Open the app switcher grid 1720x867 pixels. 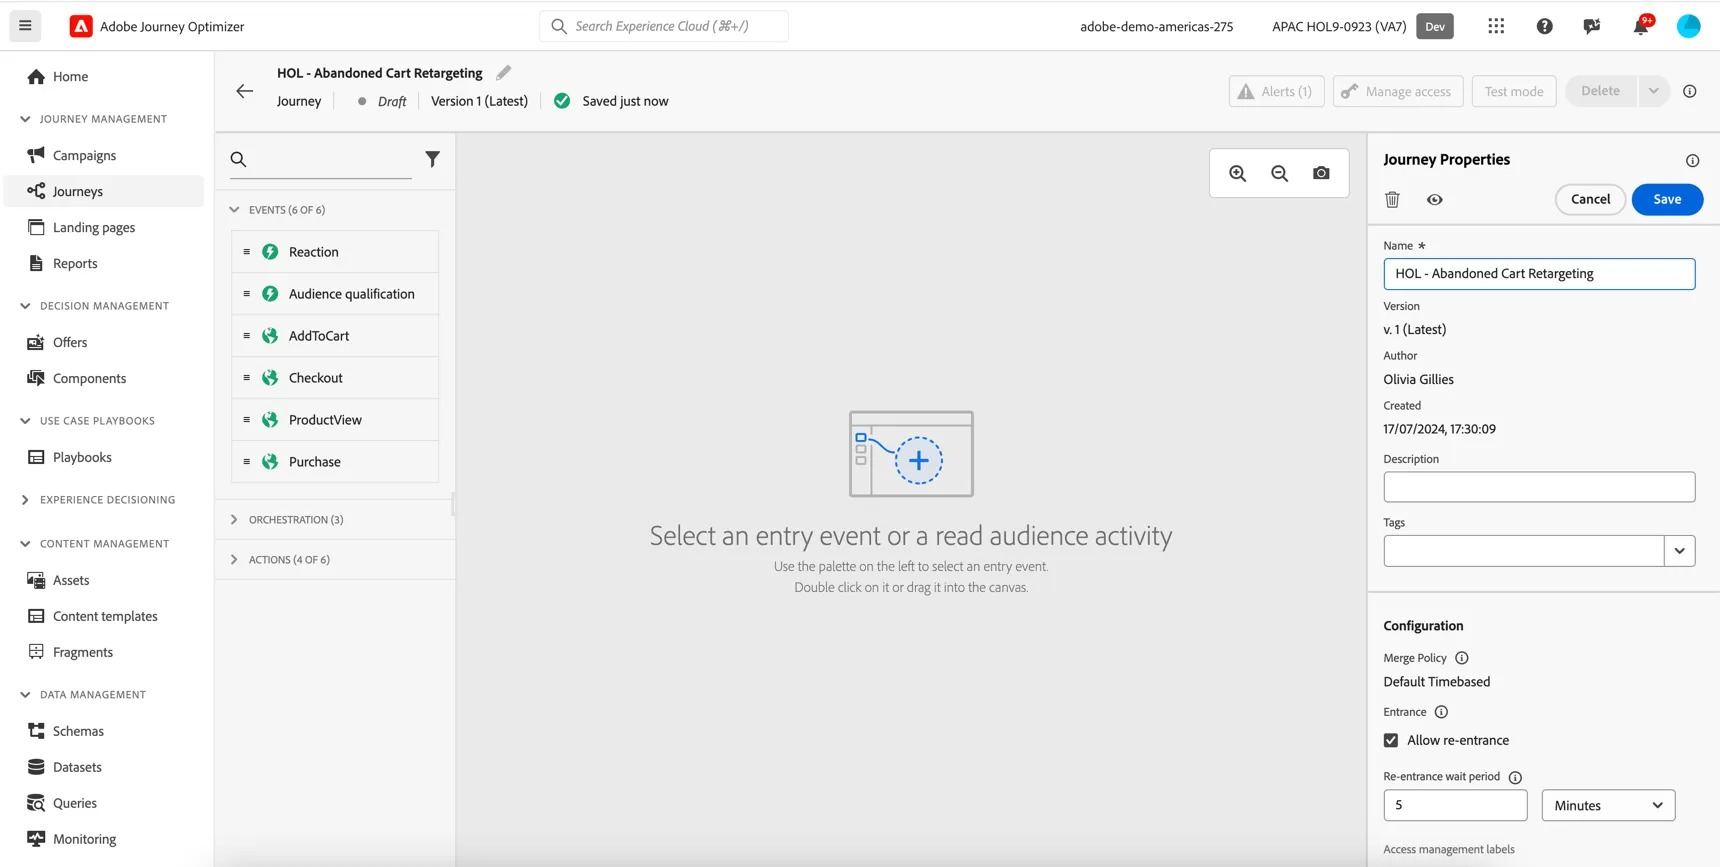(x=1496, y=26)
